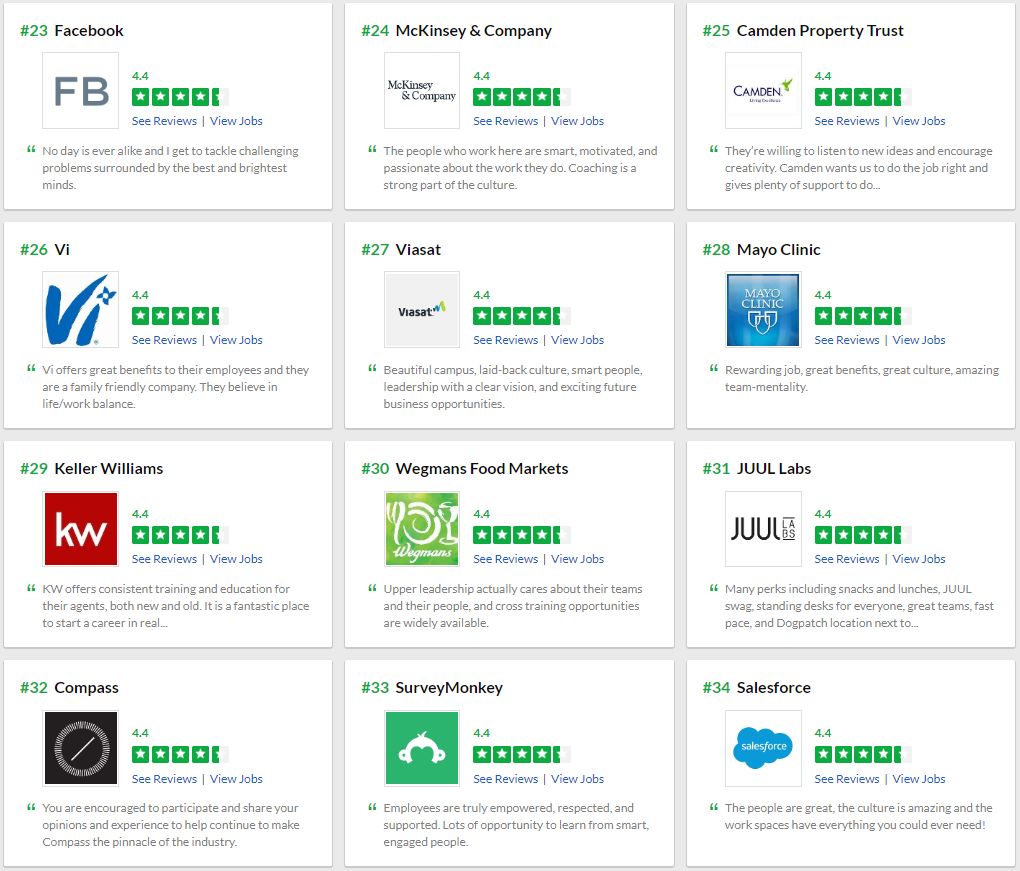Click the '#28 Mayo Clinic' heading
1020x871 pixels.
click(762, 250)
